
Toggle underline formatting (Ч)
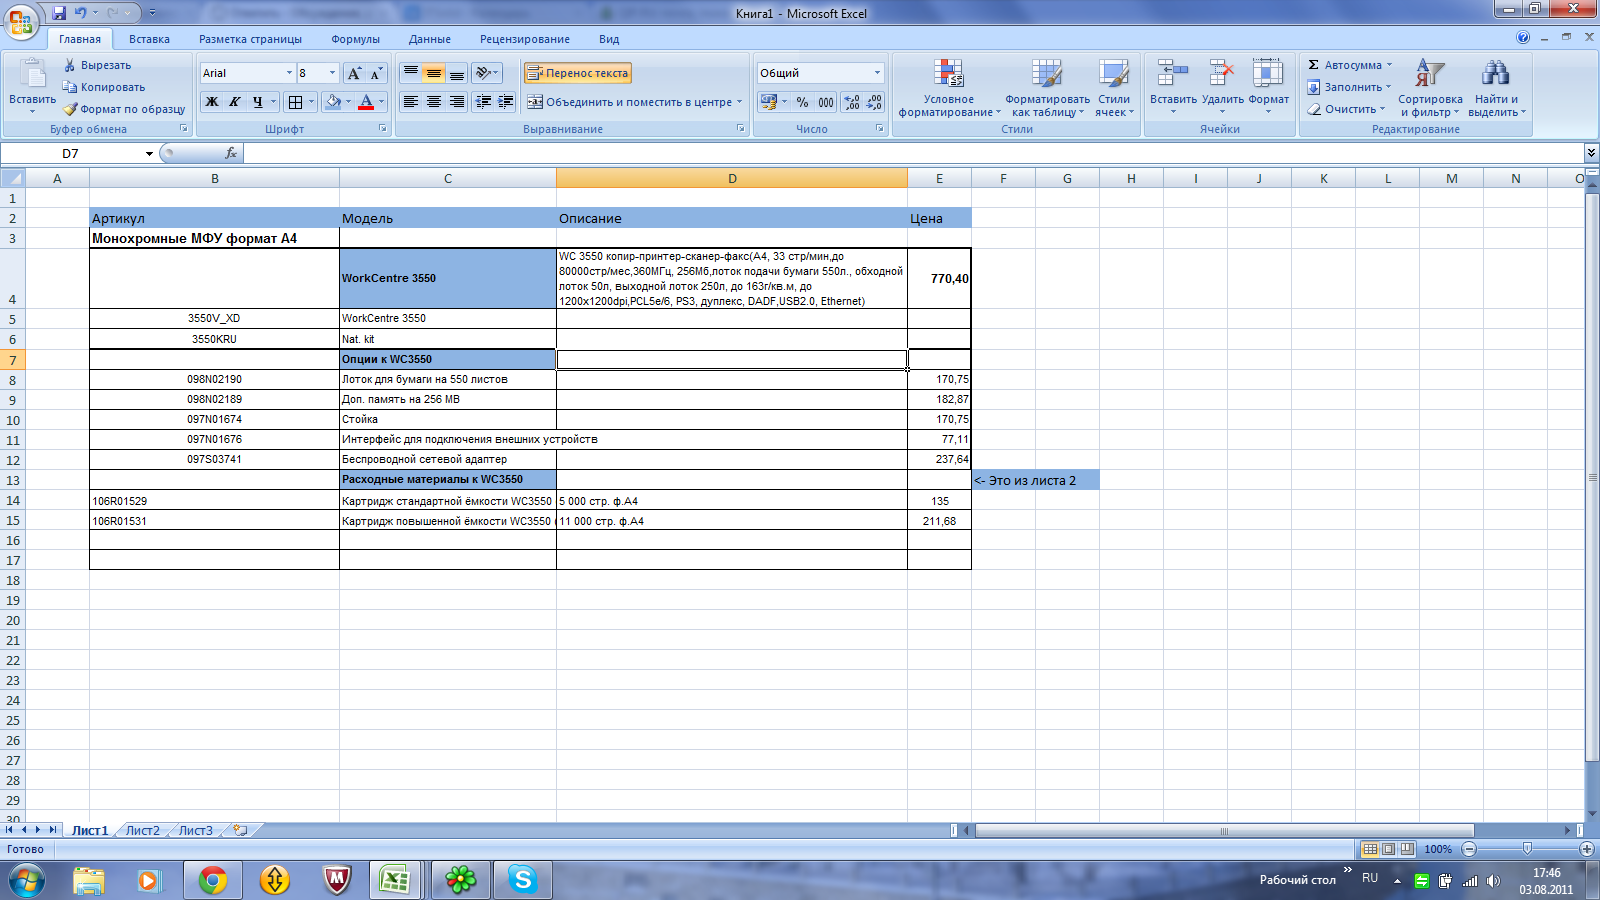257,102
